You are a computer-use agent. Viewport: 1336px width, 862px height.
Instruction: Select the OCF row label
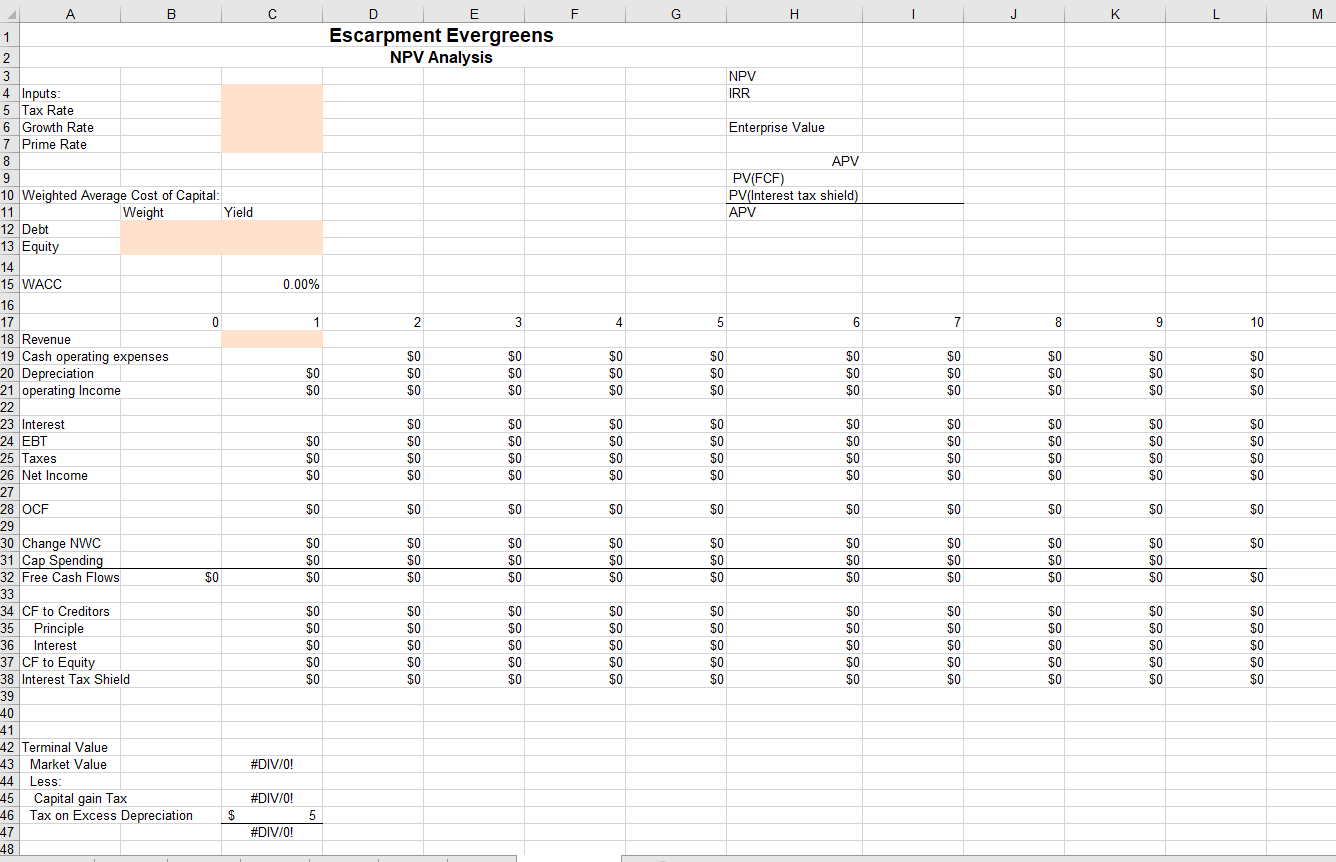35,509
